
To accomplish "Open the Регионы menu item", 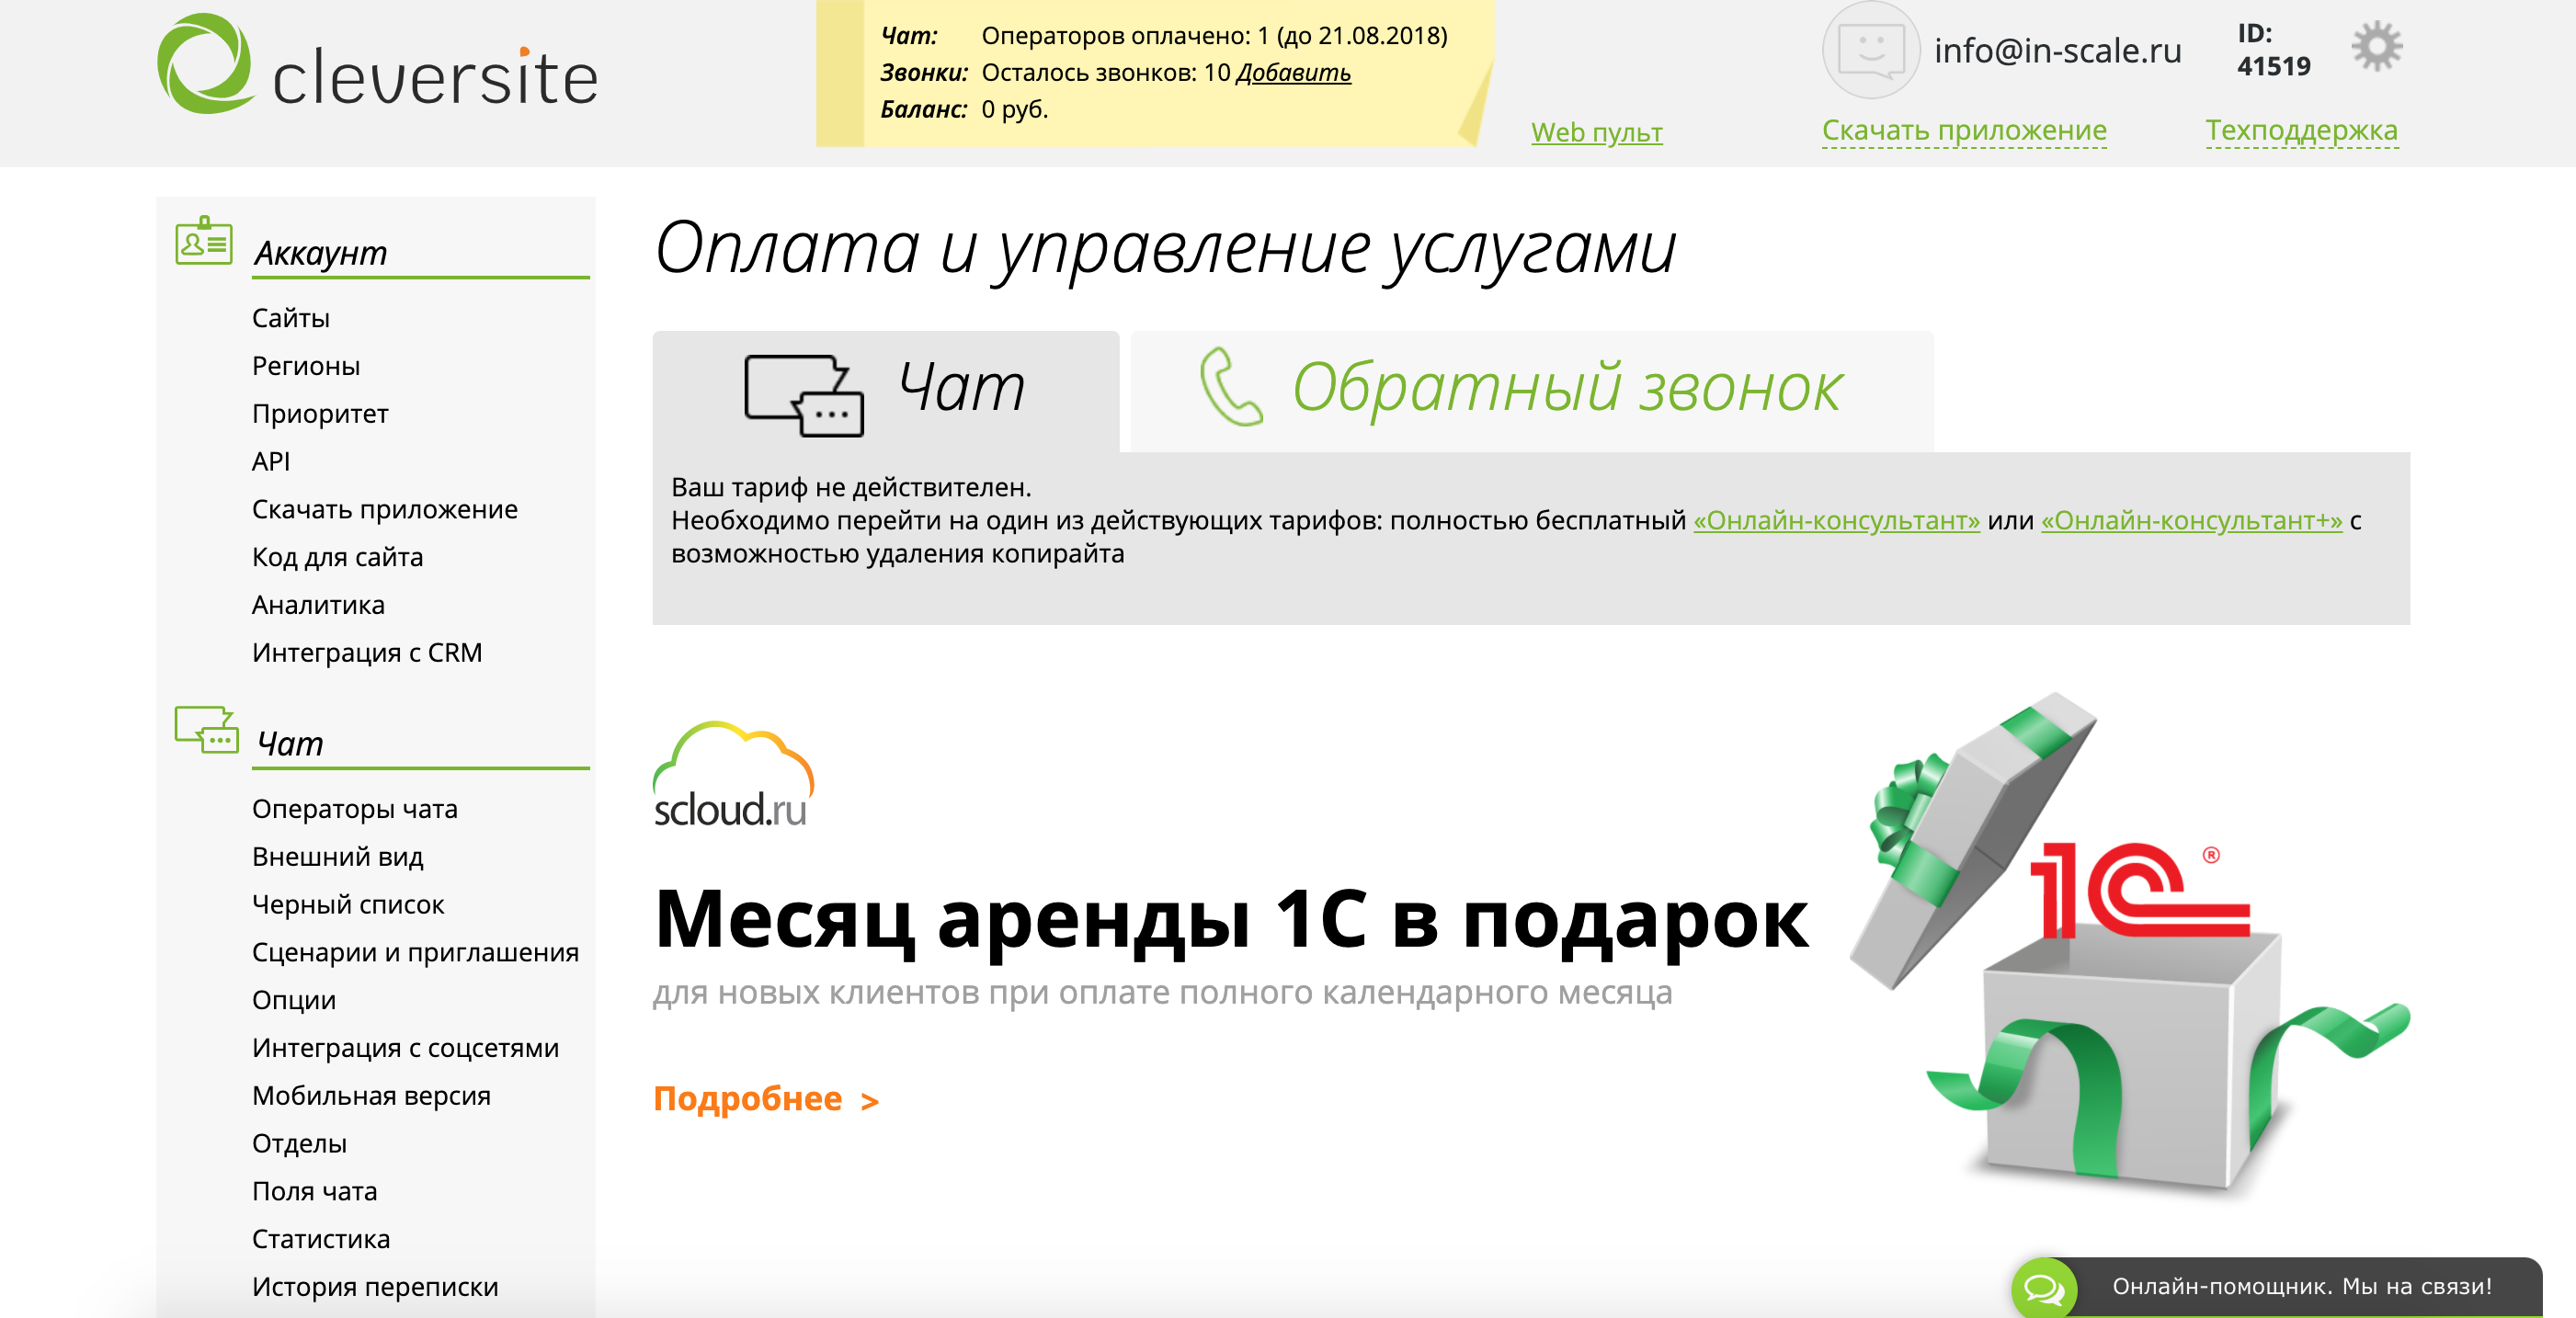I will tap(306, 366).
